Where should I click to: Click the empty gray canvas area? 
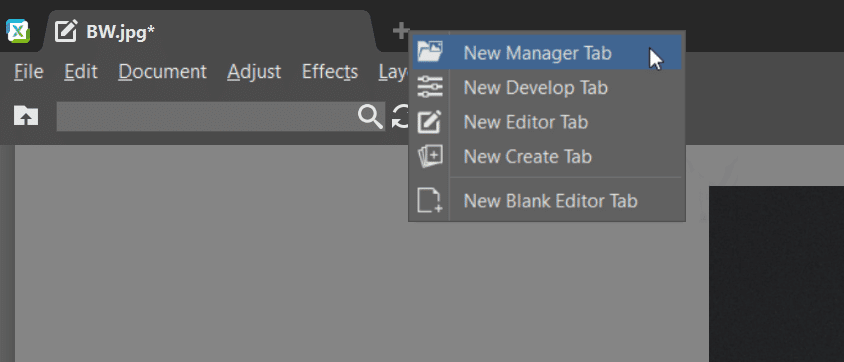(x=269, y=258)
